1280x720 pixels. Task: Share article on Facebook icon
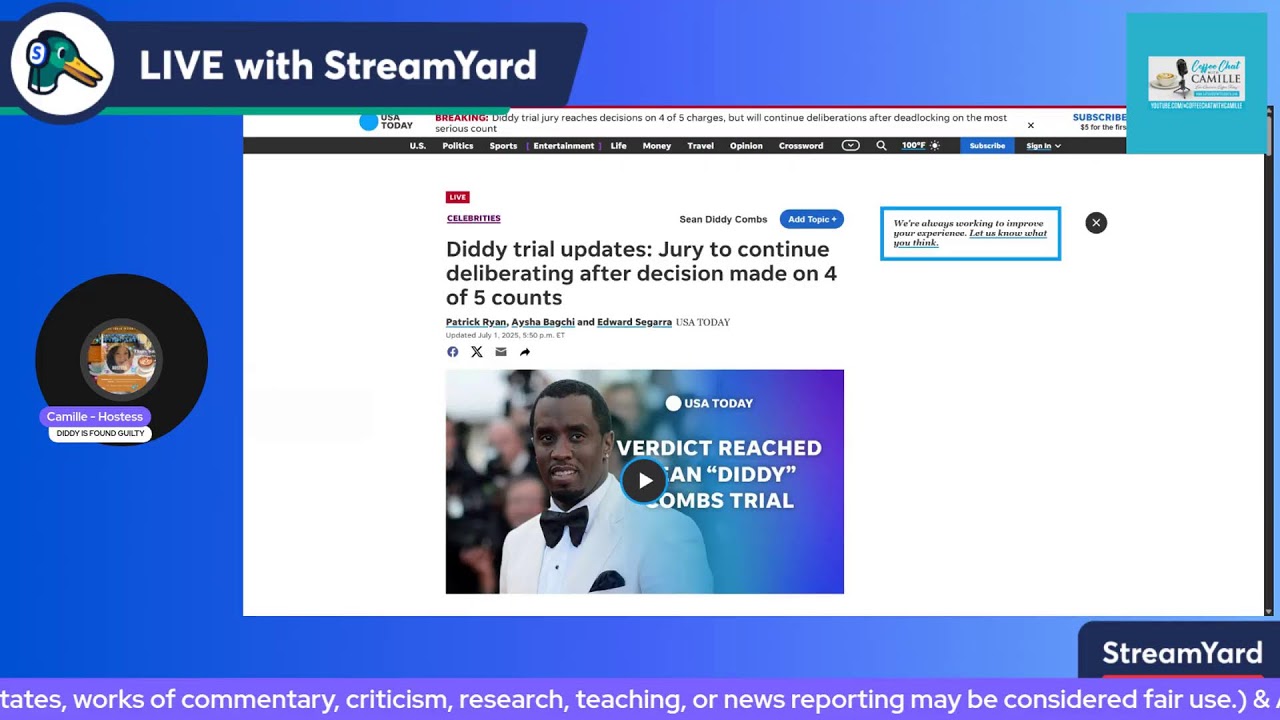(x=453, y=352)
